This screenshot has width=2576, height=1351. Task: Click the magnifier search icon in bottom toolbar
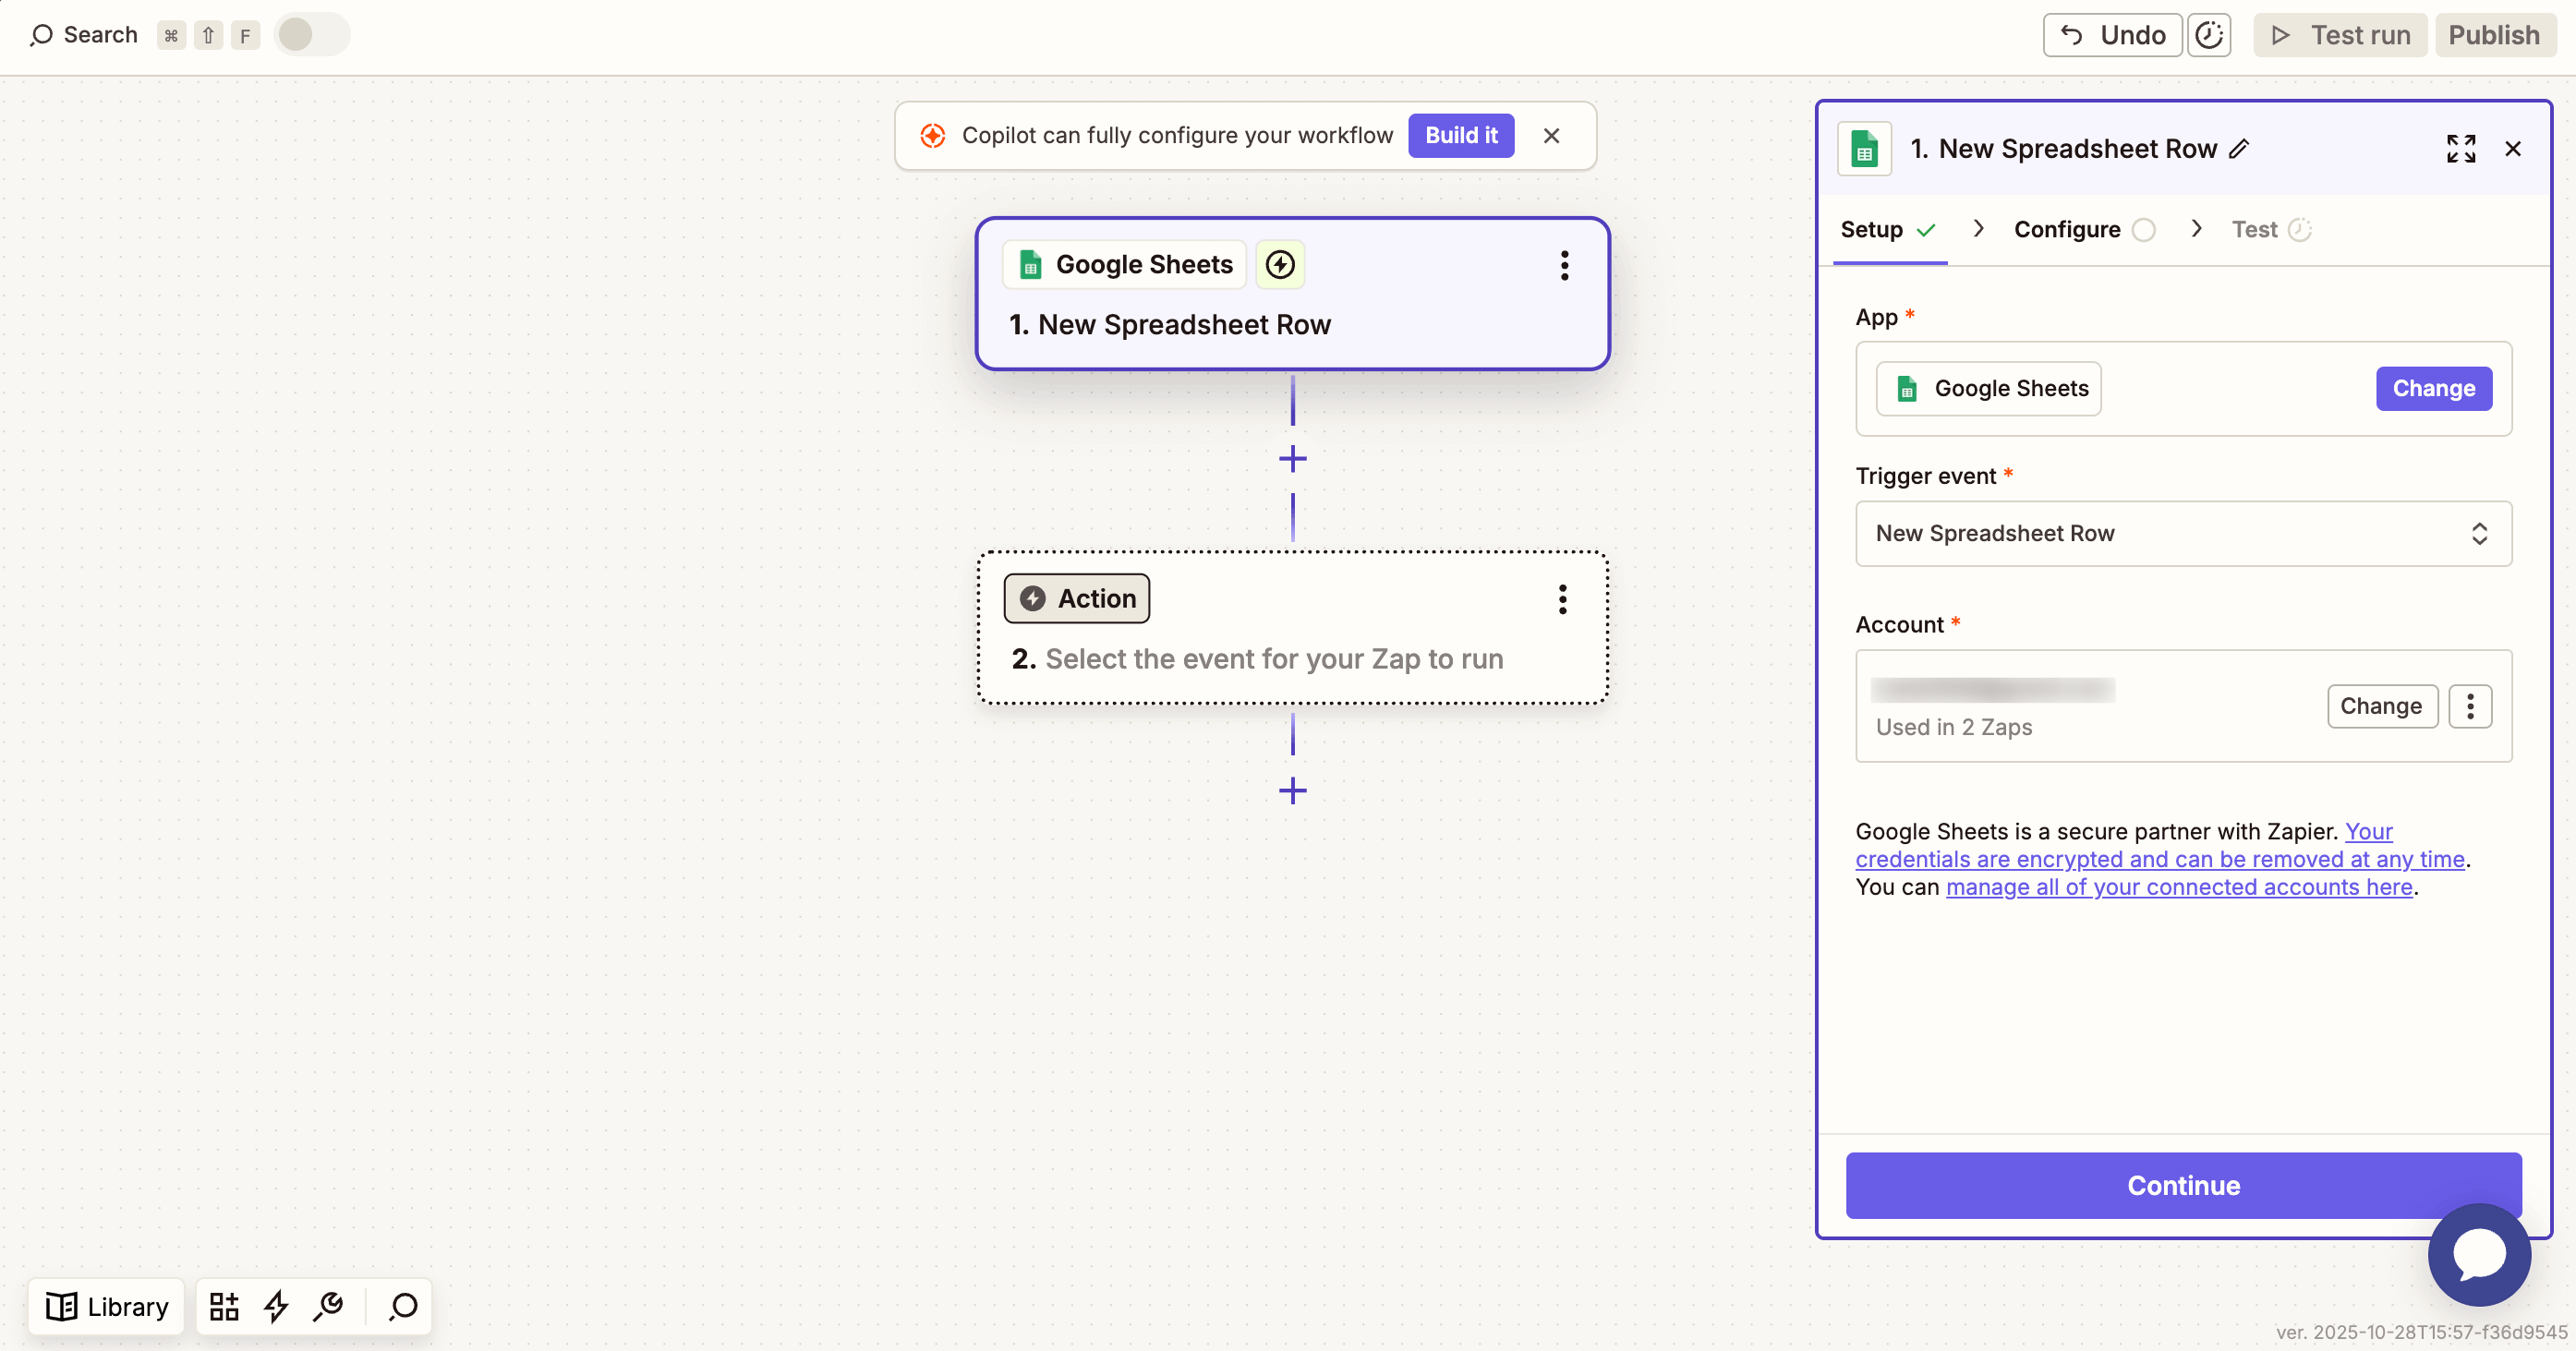point(402,1306)
